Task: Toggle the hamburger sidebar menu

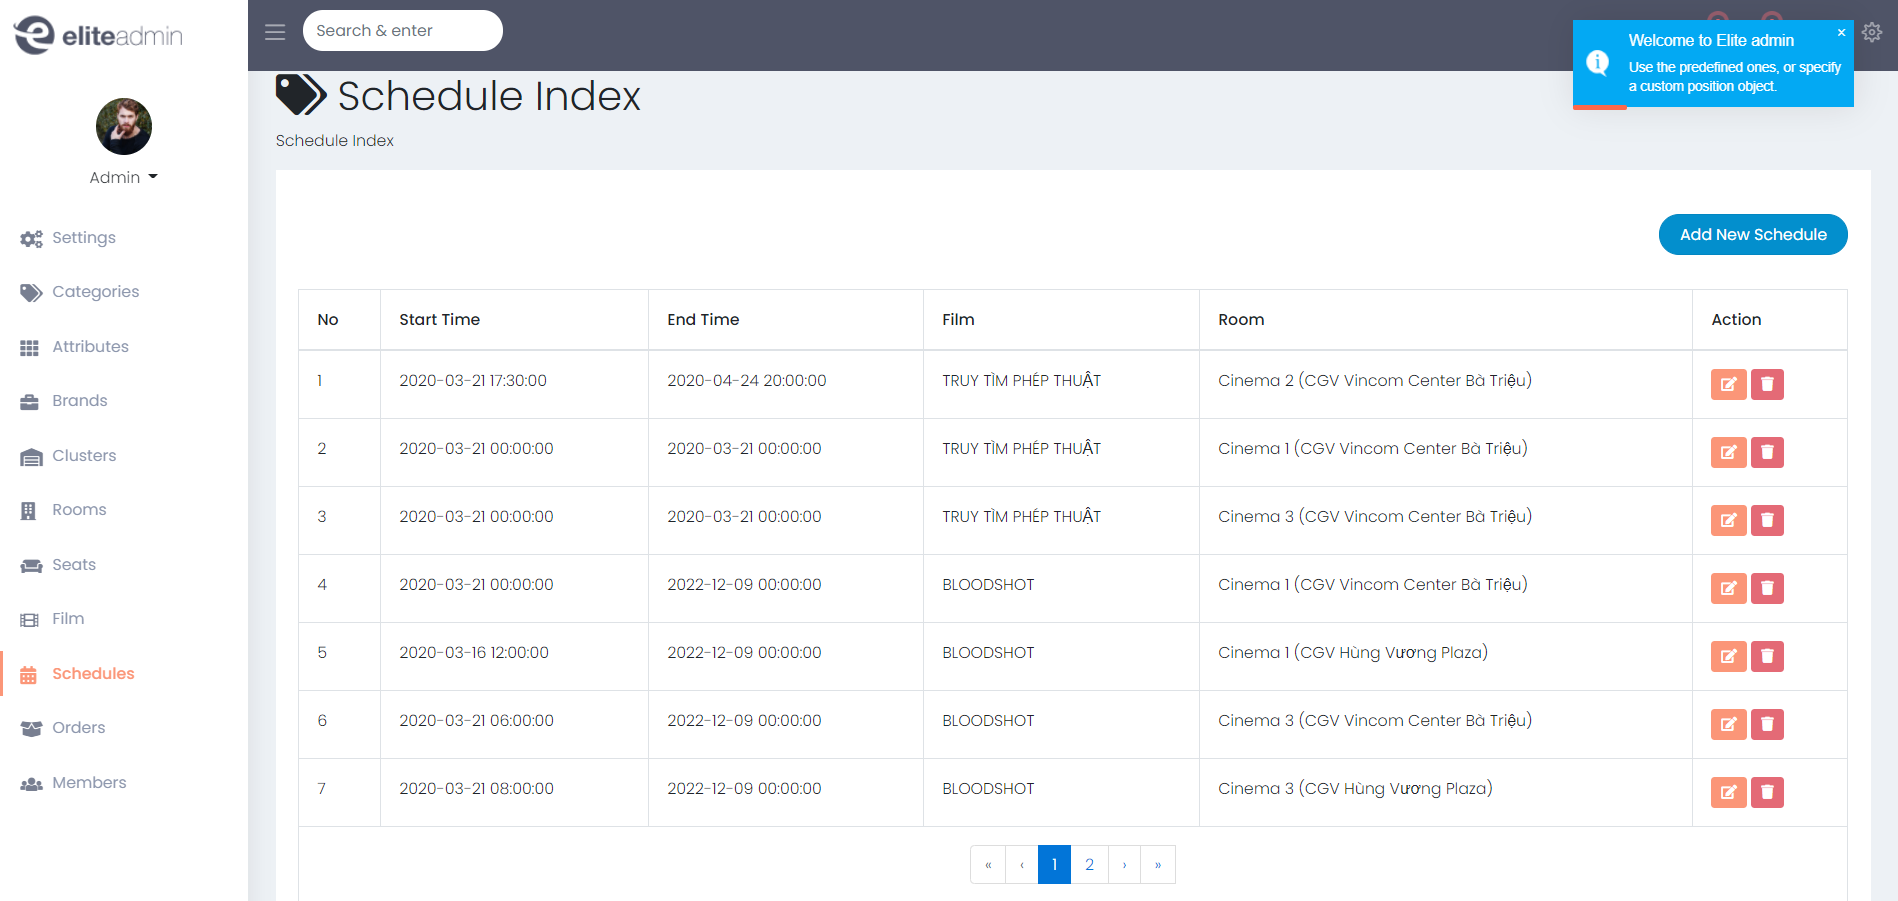Action: coord(275,32)
